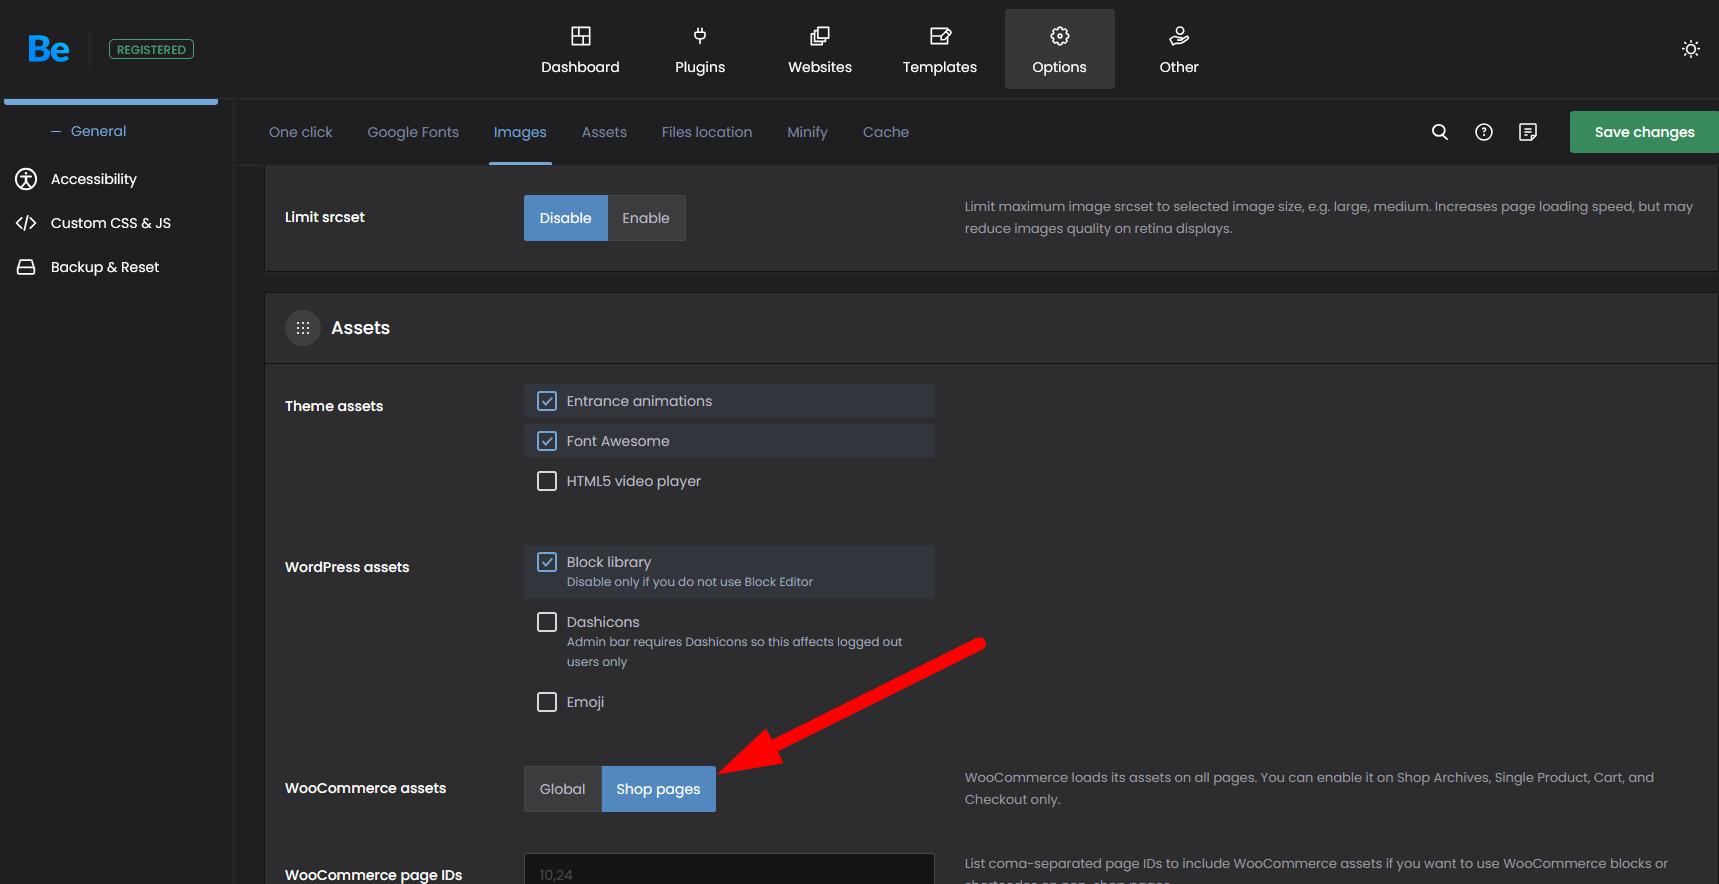Switch to the Cache tab
The image size is (1719, 884).
click(886, 132)
